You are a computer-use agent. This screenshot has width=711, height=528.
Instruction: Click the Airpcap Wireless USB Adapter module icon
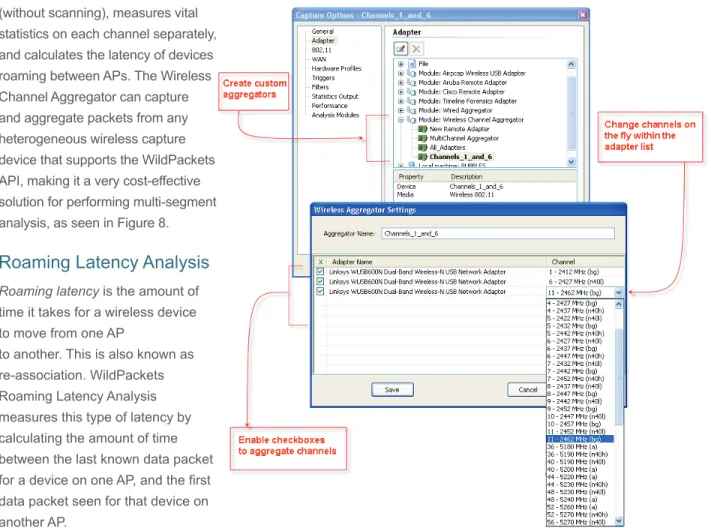(412, 73)
